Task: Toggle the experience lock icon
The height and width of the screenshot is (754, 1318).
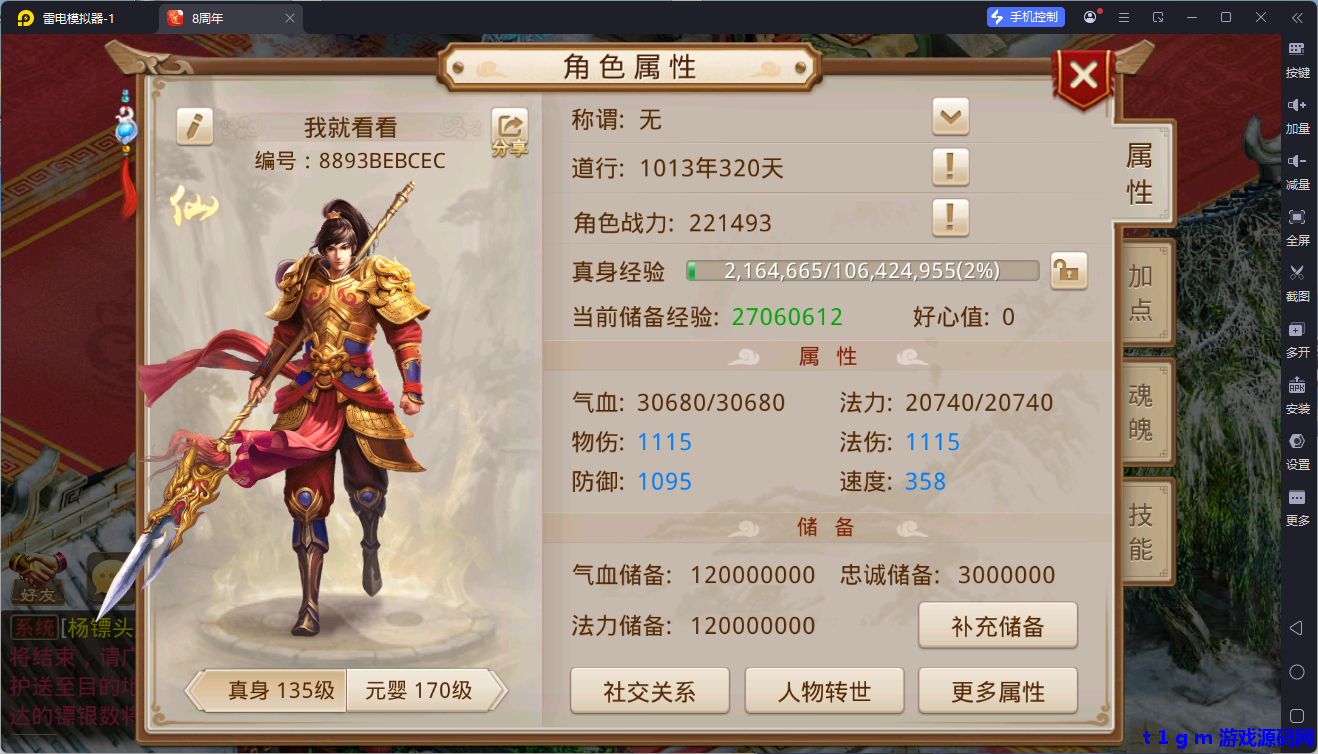Action: click(1069, 270)
